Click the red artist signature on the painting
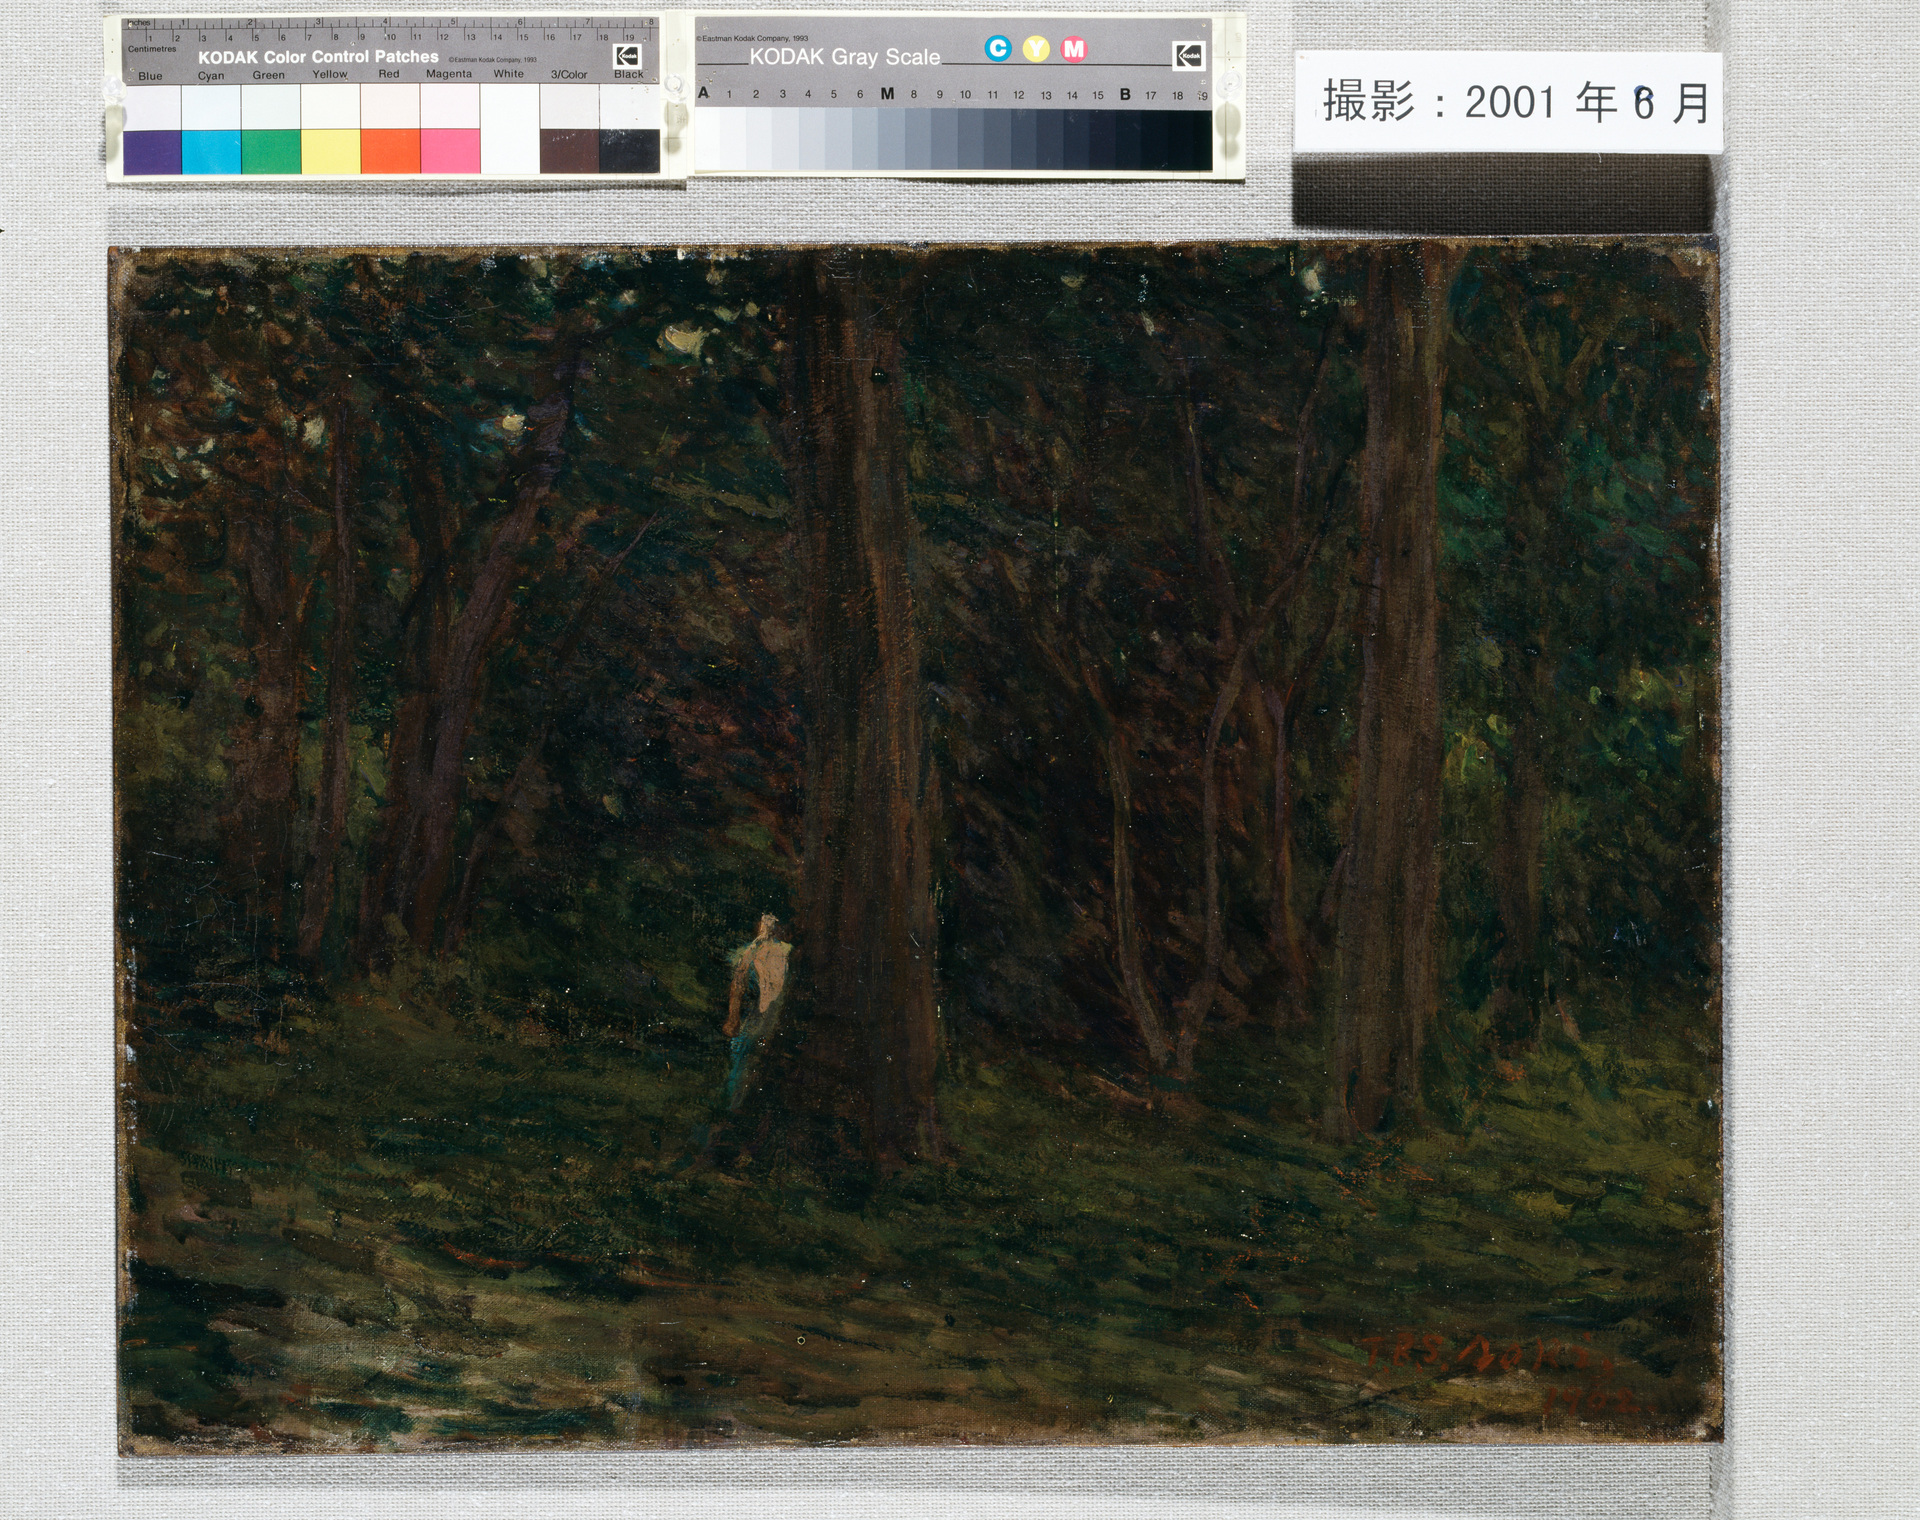This screenshot has height=1520, width=1920. click(x=1487, y=1355)
